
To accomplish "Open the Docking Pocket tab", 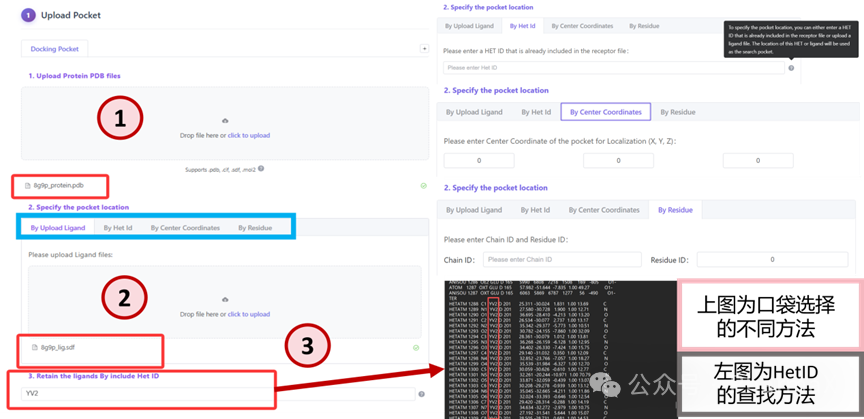I will point(56,48).
